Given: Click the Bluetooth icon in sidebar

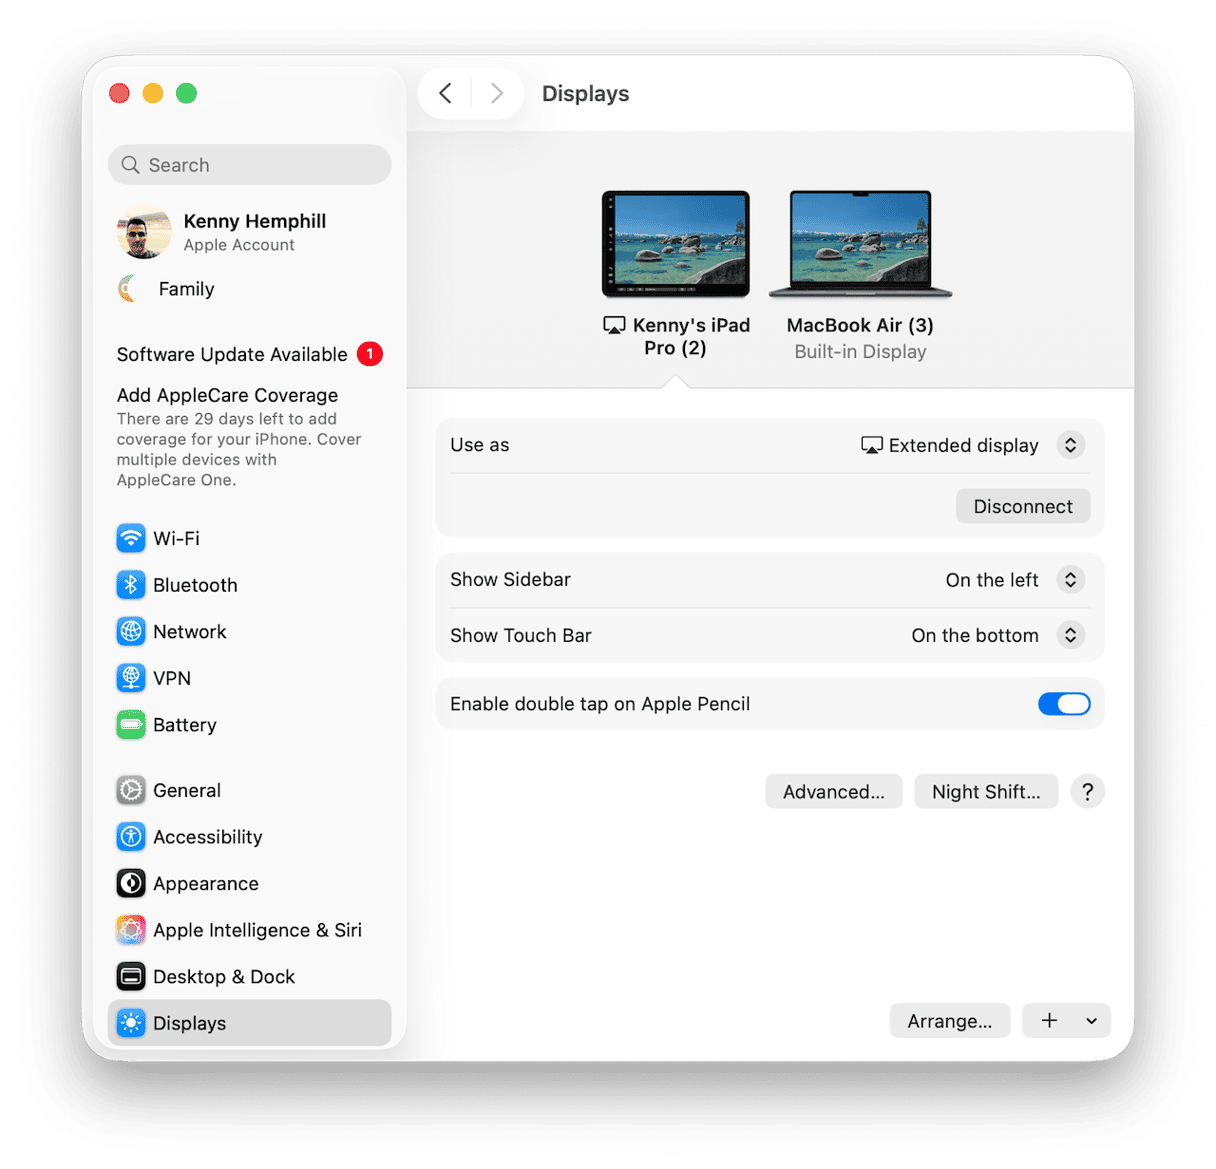Looking at the screenshot, I should pos(131,585).
